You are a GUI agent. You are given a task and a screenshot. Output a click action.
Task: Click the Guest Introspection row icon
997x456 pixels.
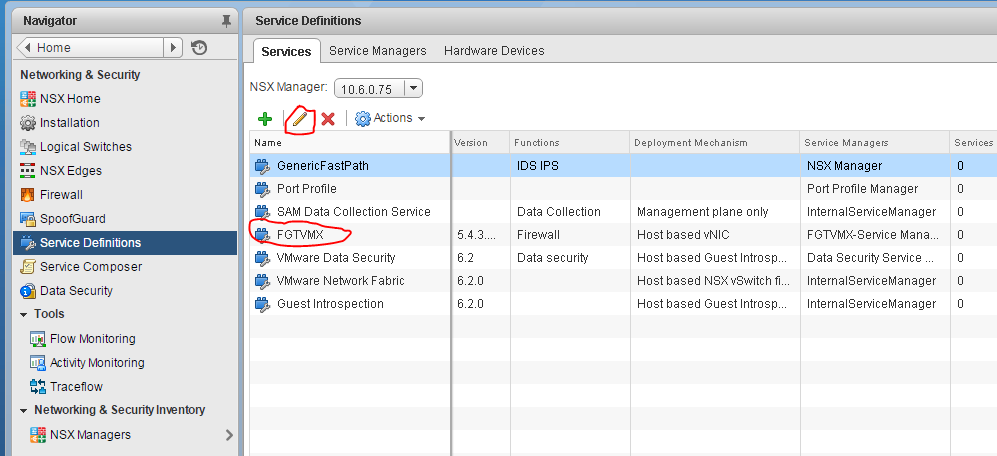263,304
